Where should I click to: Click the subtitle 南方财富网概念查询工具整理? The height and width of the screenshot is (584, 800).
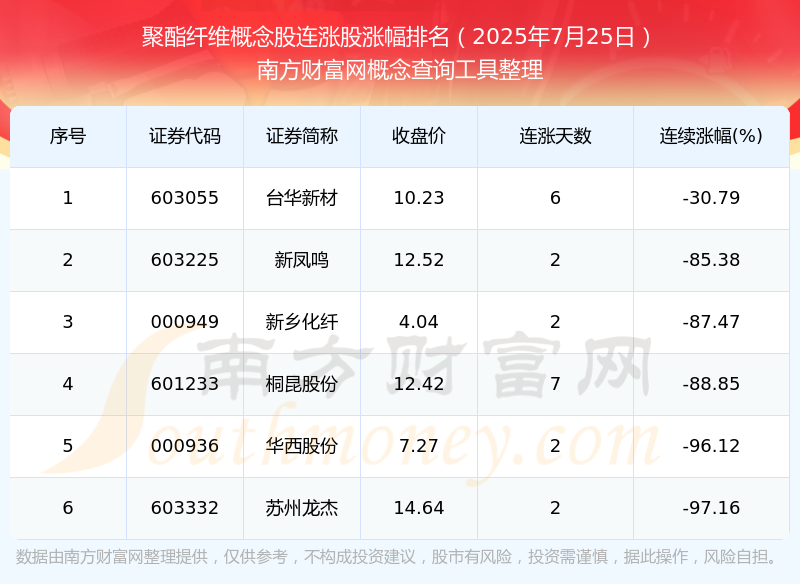[400, 70]
